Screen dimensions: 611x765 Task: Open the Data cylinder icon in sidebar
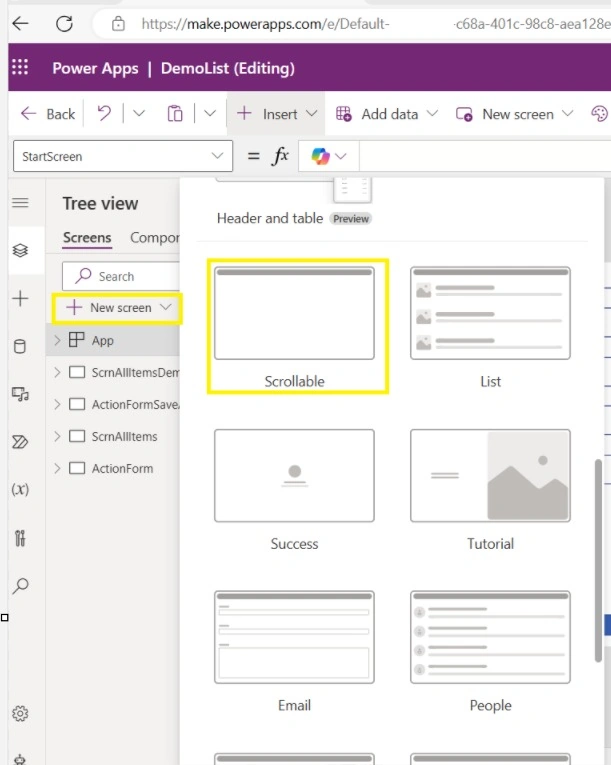[x=20, y=346]
